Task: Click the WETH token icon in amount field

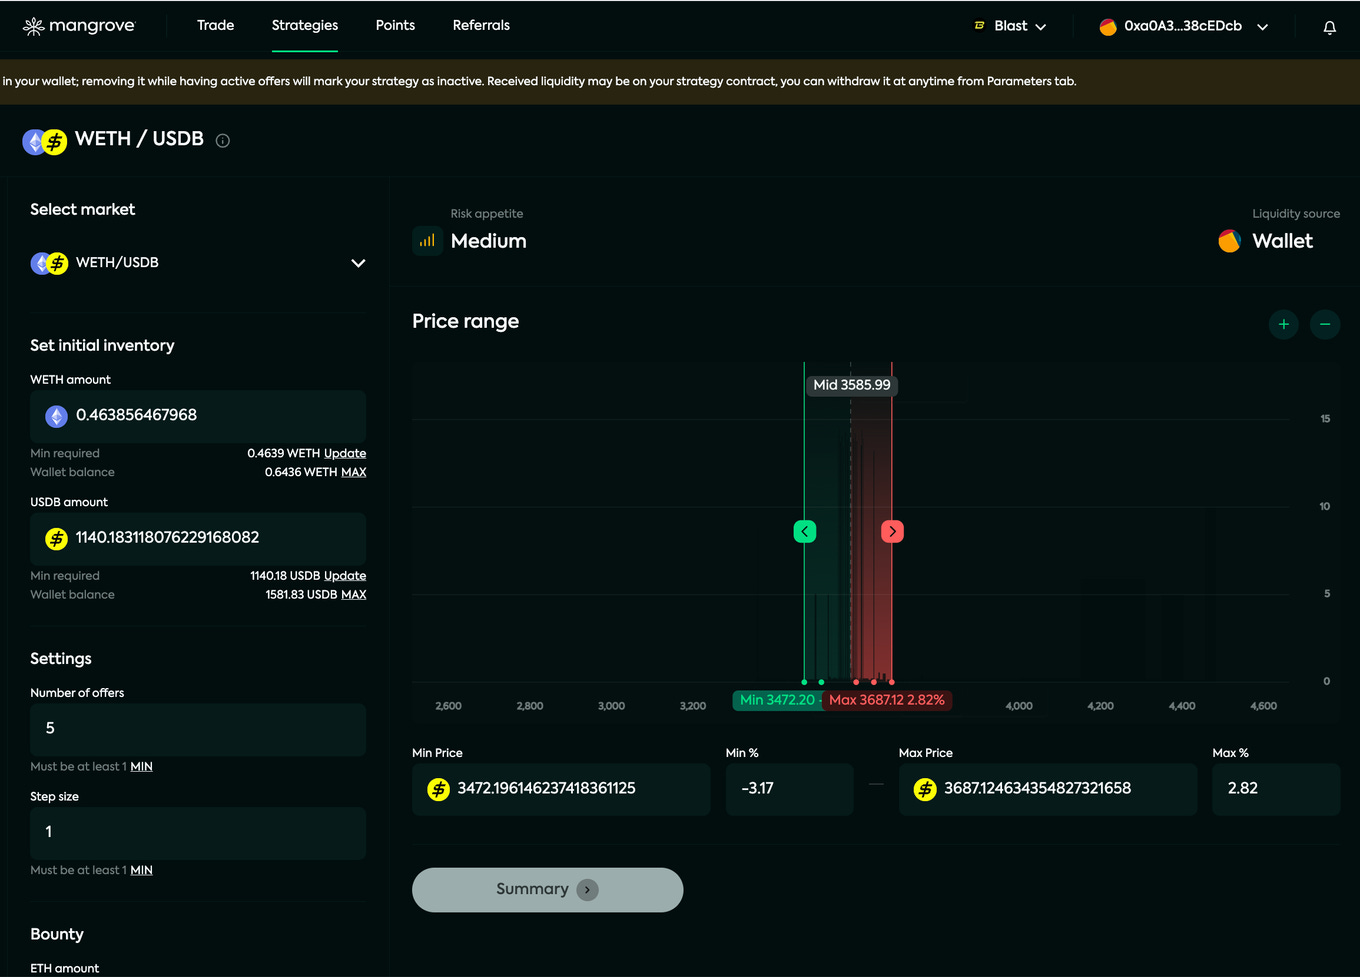Action: tap(57, 416)
